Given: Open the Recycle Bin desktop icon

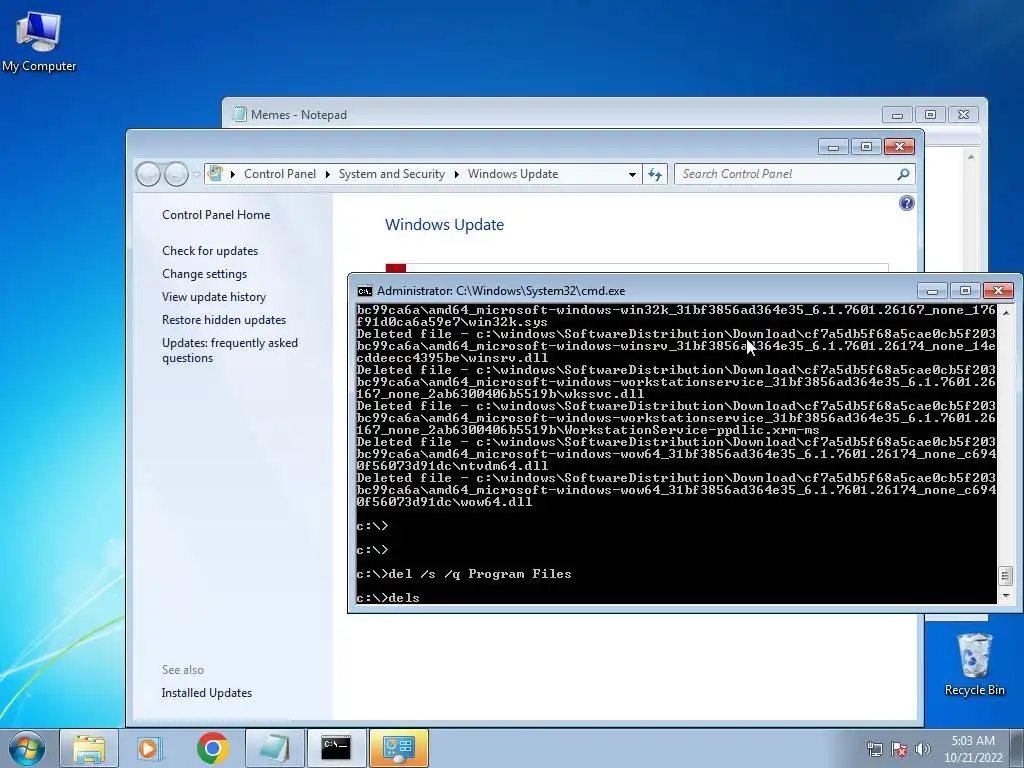Looking at the screenshot, I should (974, 664).
